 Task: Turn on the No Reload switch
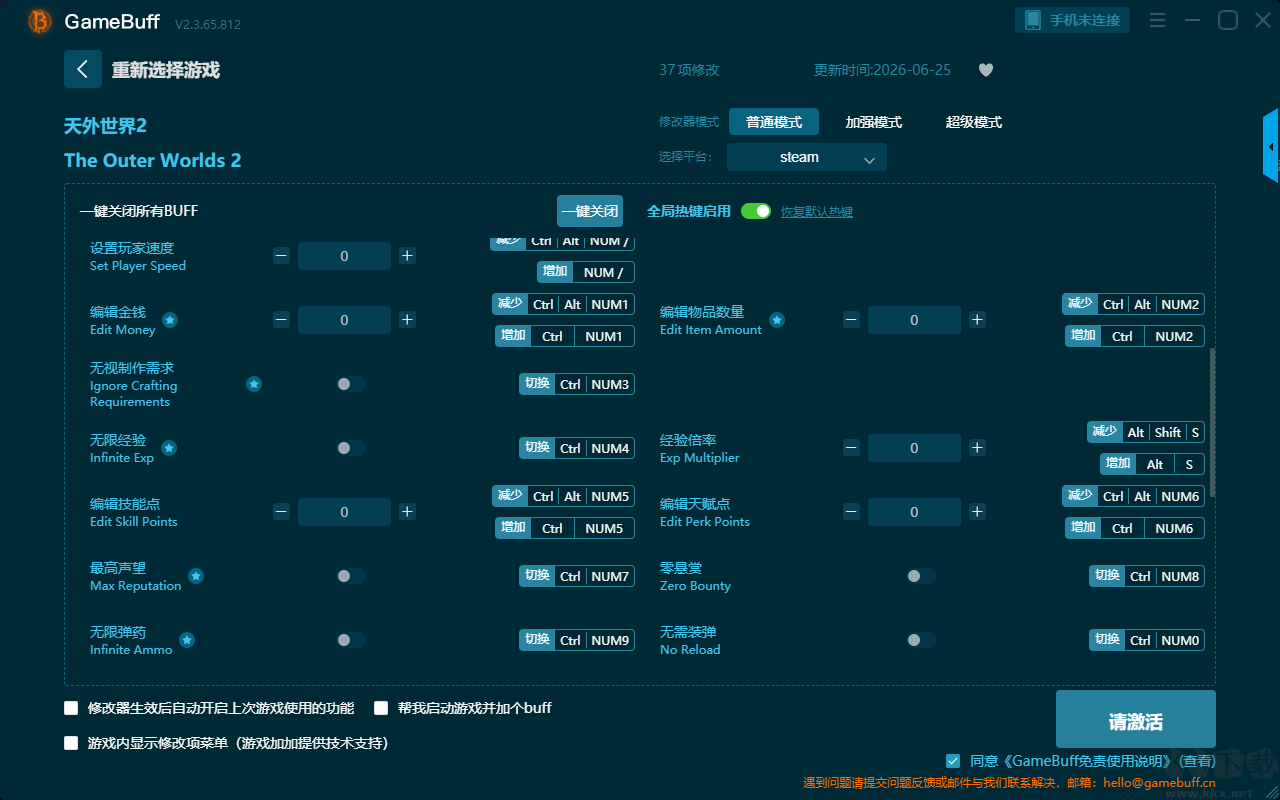coord(921,640)
